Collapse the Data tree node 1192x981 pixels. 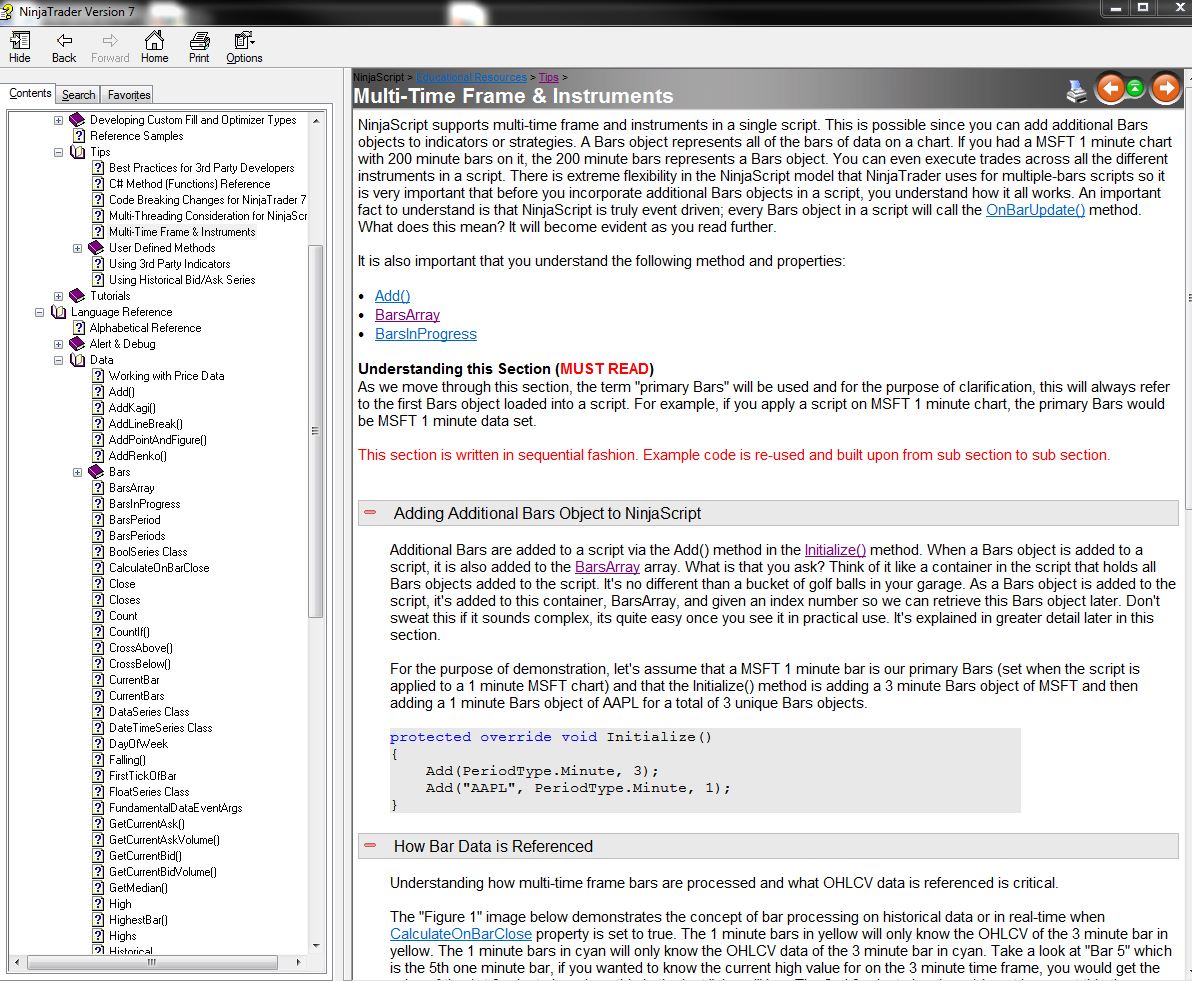(x=59, y=360)
